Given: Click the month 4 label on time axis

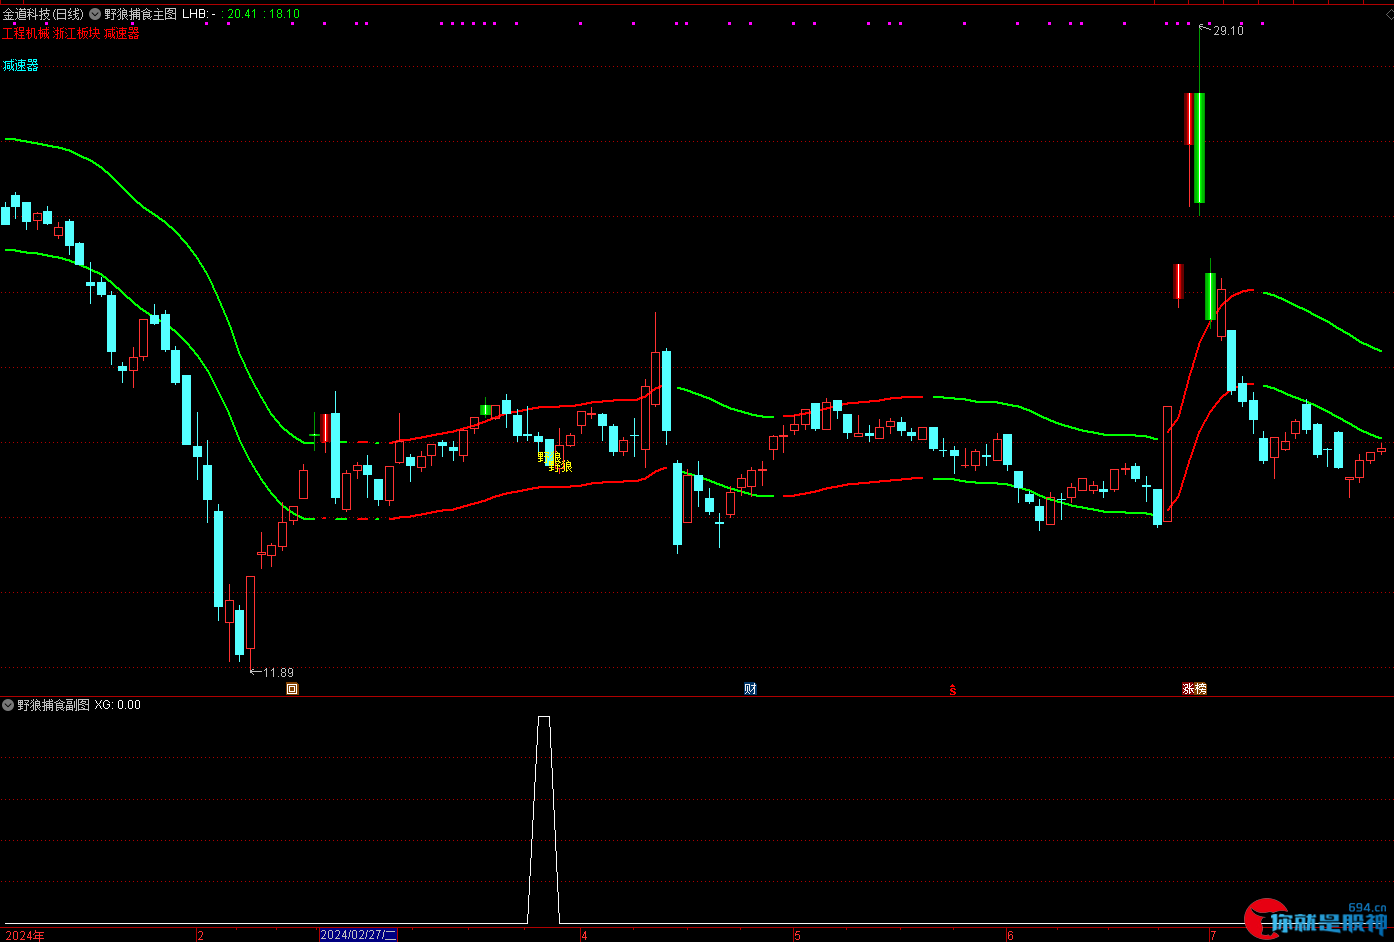Looking at the screenshot, I should [584, 936].
